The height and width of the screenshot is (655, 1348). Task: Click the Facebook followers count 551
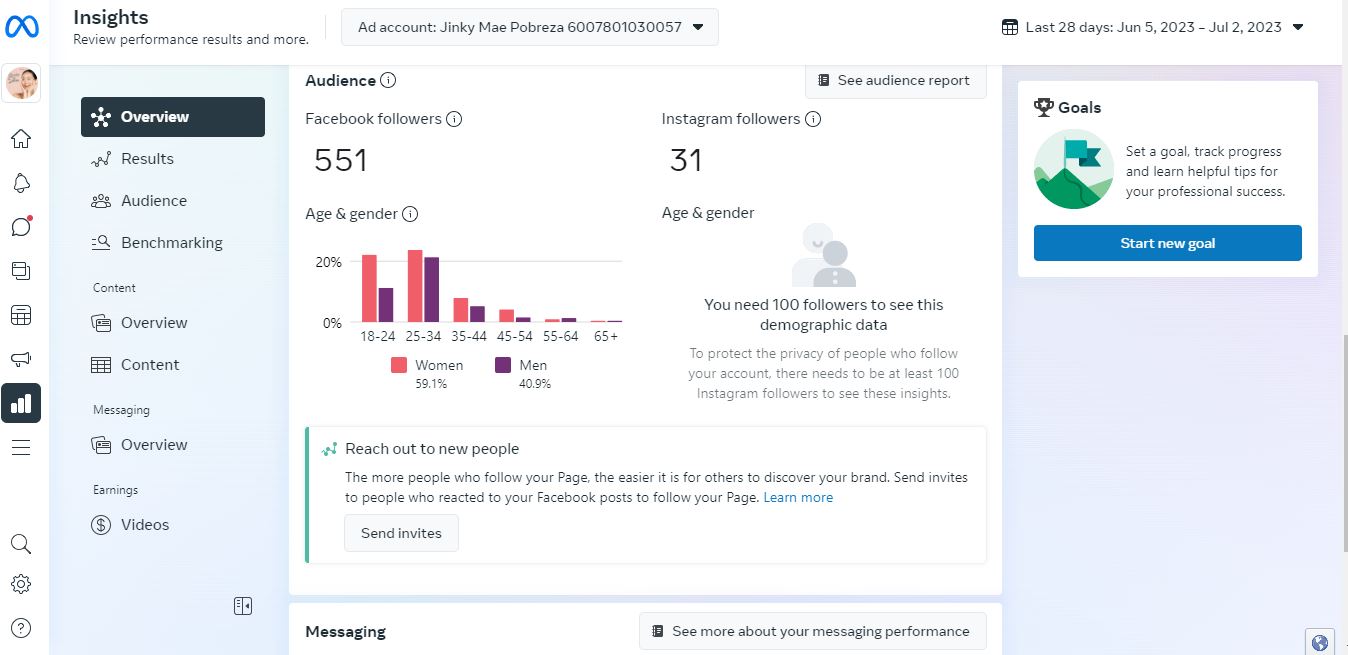click(341, 160)
